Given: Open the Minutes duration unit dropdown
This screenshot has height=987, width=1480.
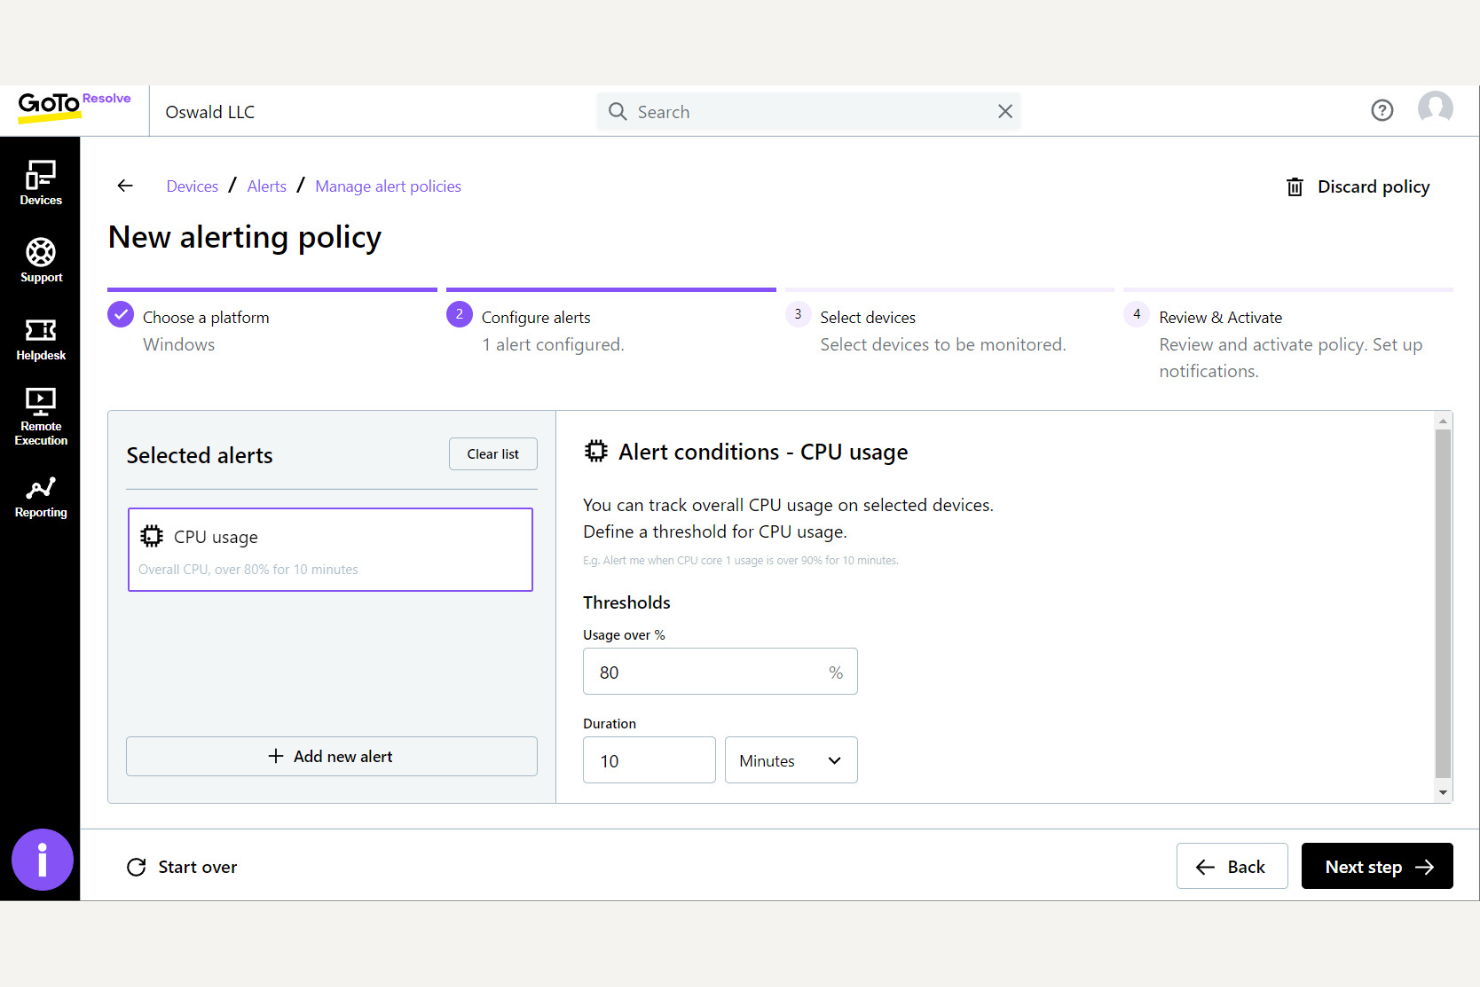Looking at the screenshot, I should [x=790, y=760].
